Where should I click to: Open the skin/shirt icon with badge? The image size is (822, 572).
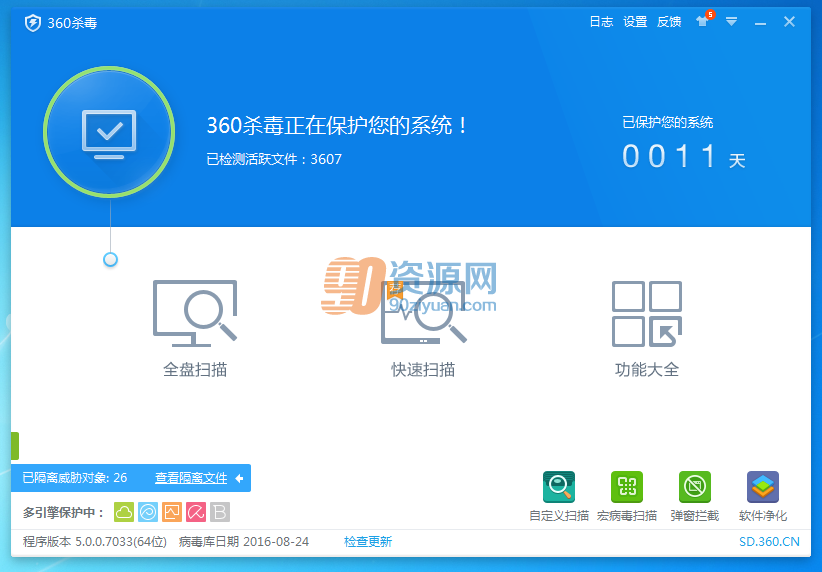704,20
